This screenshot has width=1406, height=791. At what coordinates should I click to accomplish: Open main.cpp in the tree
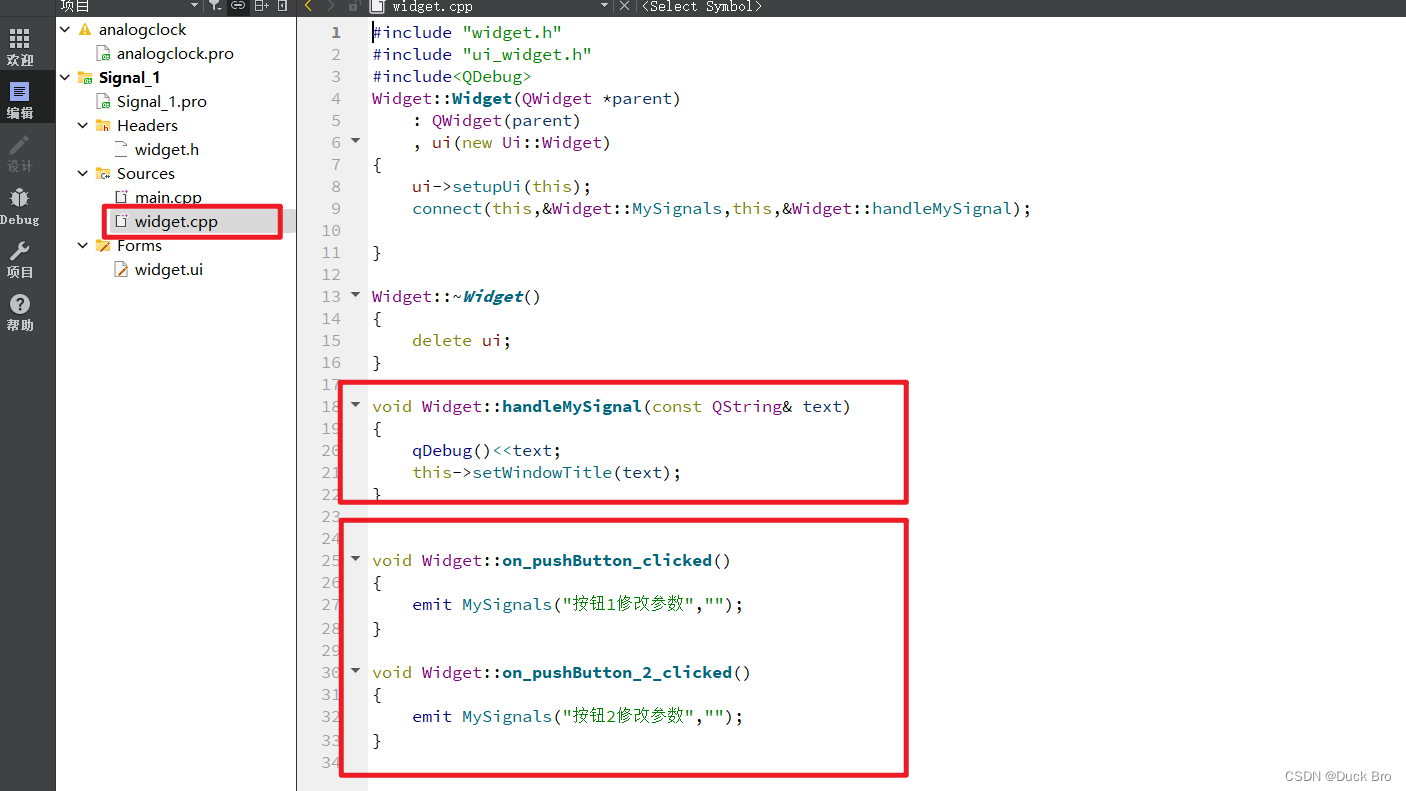click(168, 197)
